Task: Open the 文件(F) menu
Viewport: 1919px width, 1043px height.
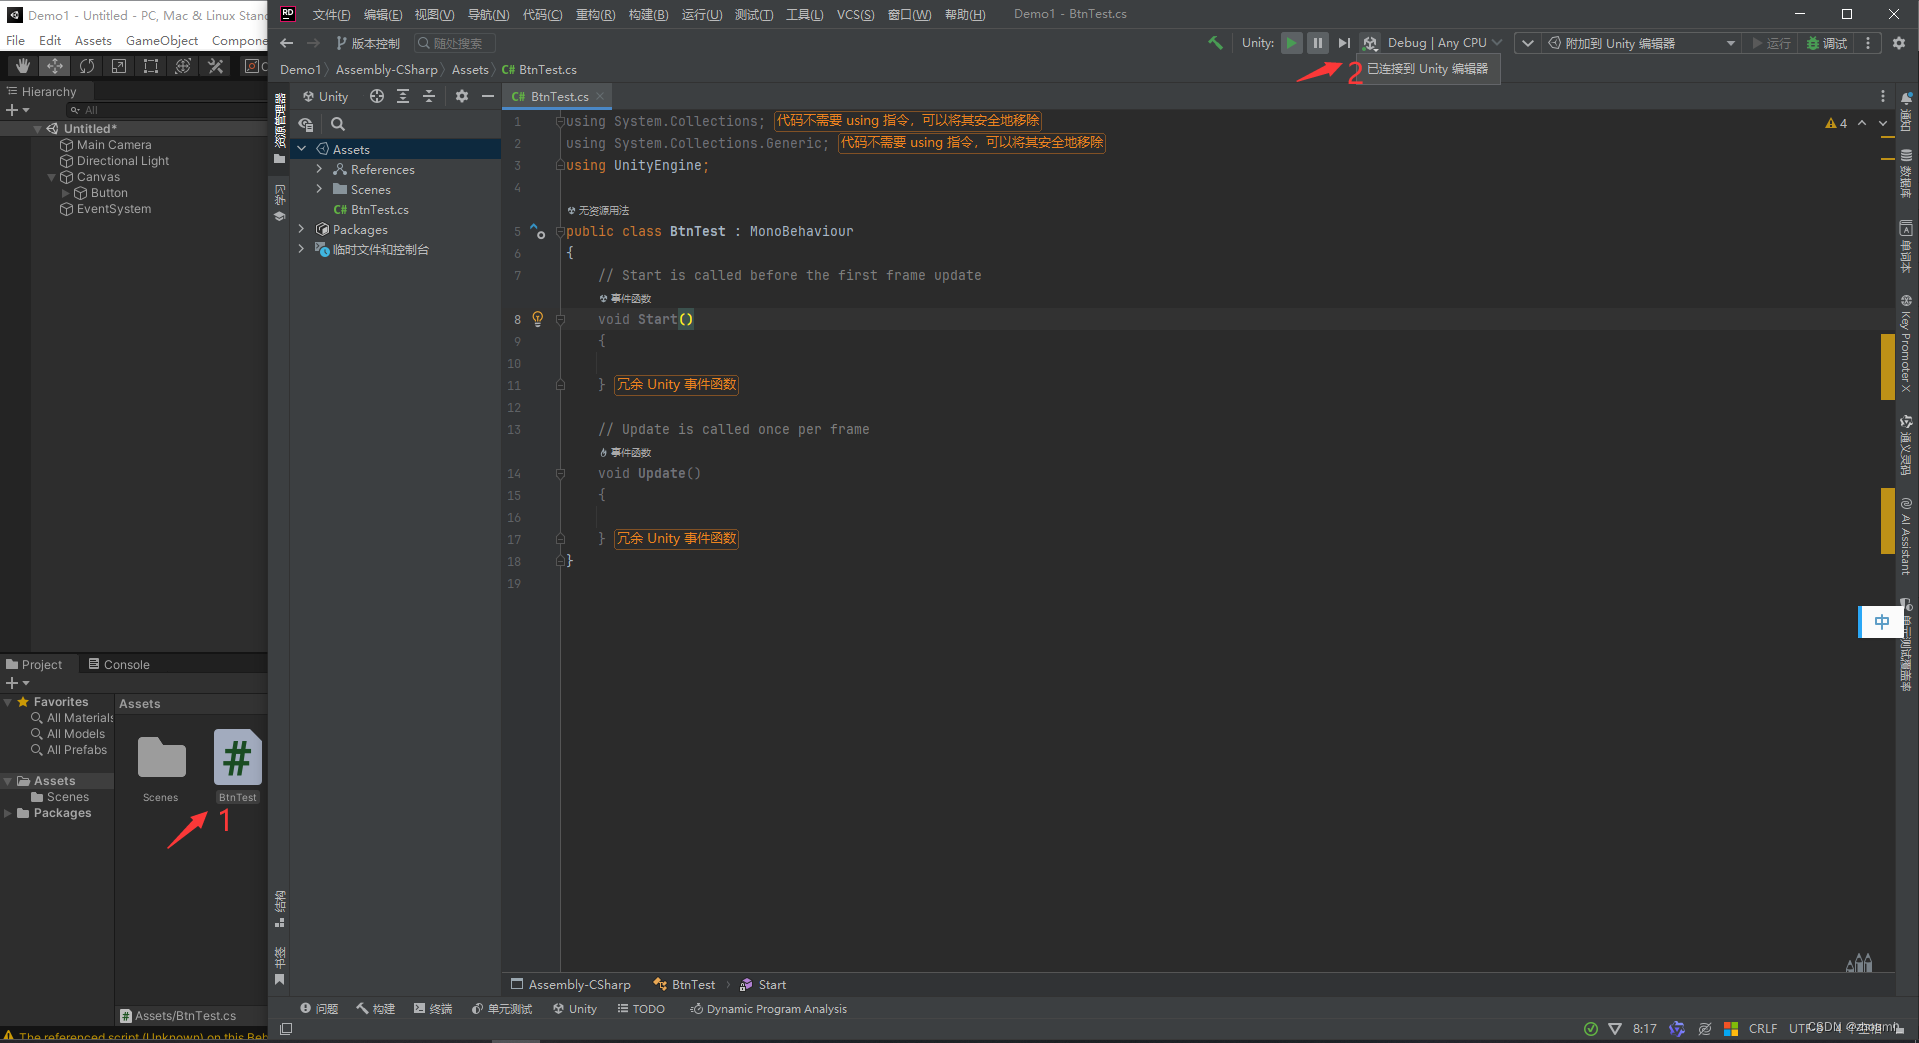Action: 331,14
